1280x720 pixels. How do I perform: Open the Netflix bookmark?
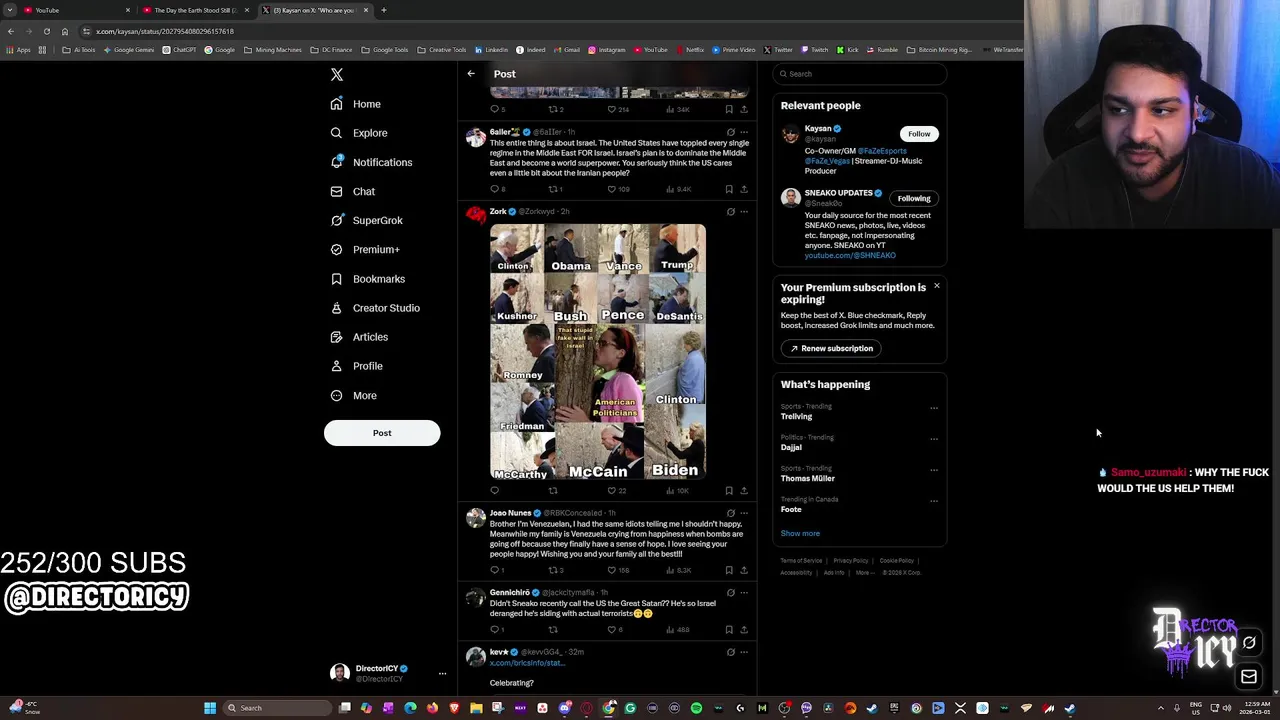pyautogui.click(x=690, y=50)
